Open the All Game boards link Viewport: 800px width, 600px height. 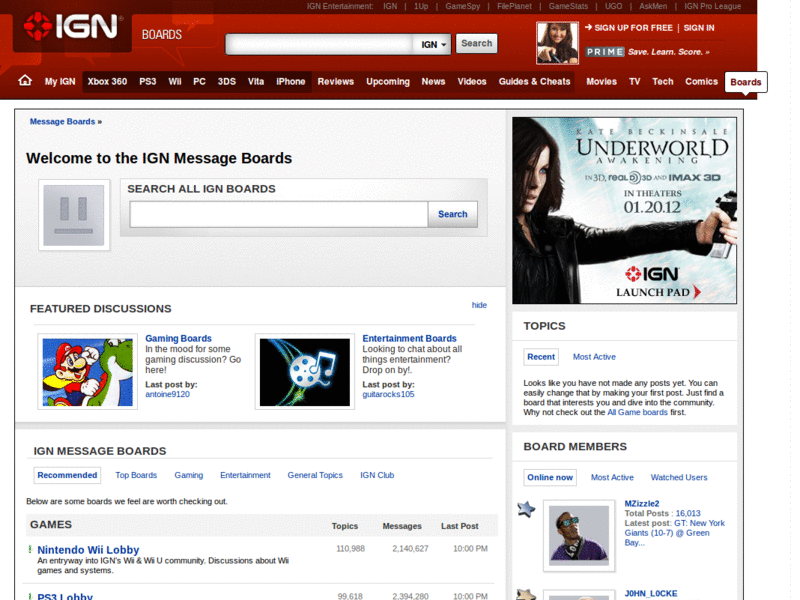click(x=637, y=412)
